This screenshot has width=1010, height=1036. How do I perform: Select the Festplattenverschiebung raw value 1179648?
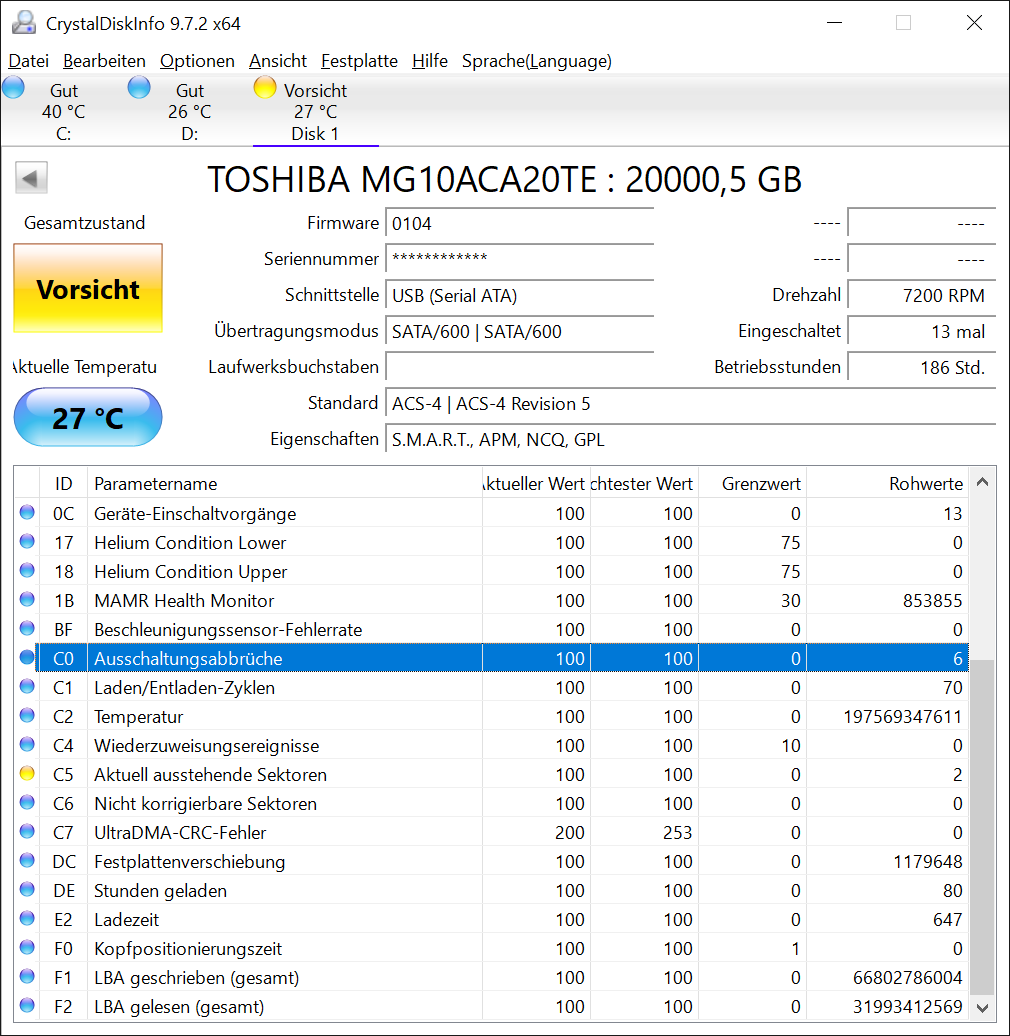927,862
